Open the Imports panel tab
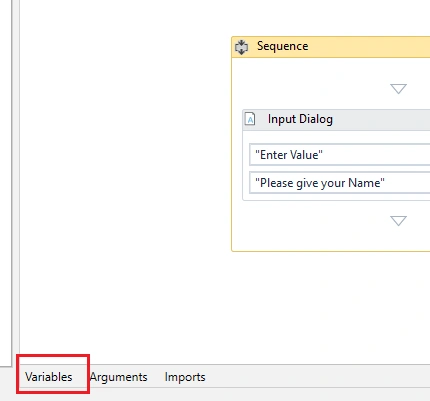 (185, 377)
